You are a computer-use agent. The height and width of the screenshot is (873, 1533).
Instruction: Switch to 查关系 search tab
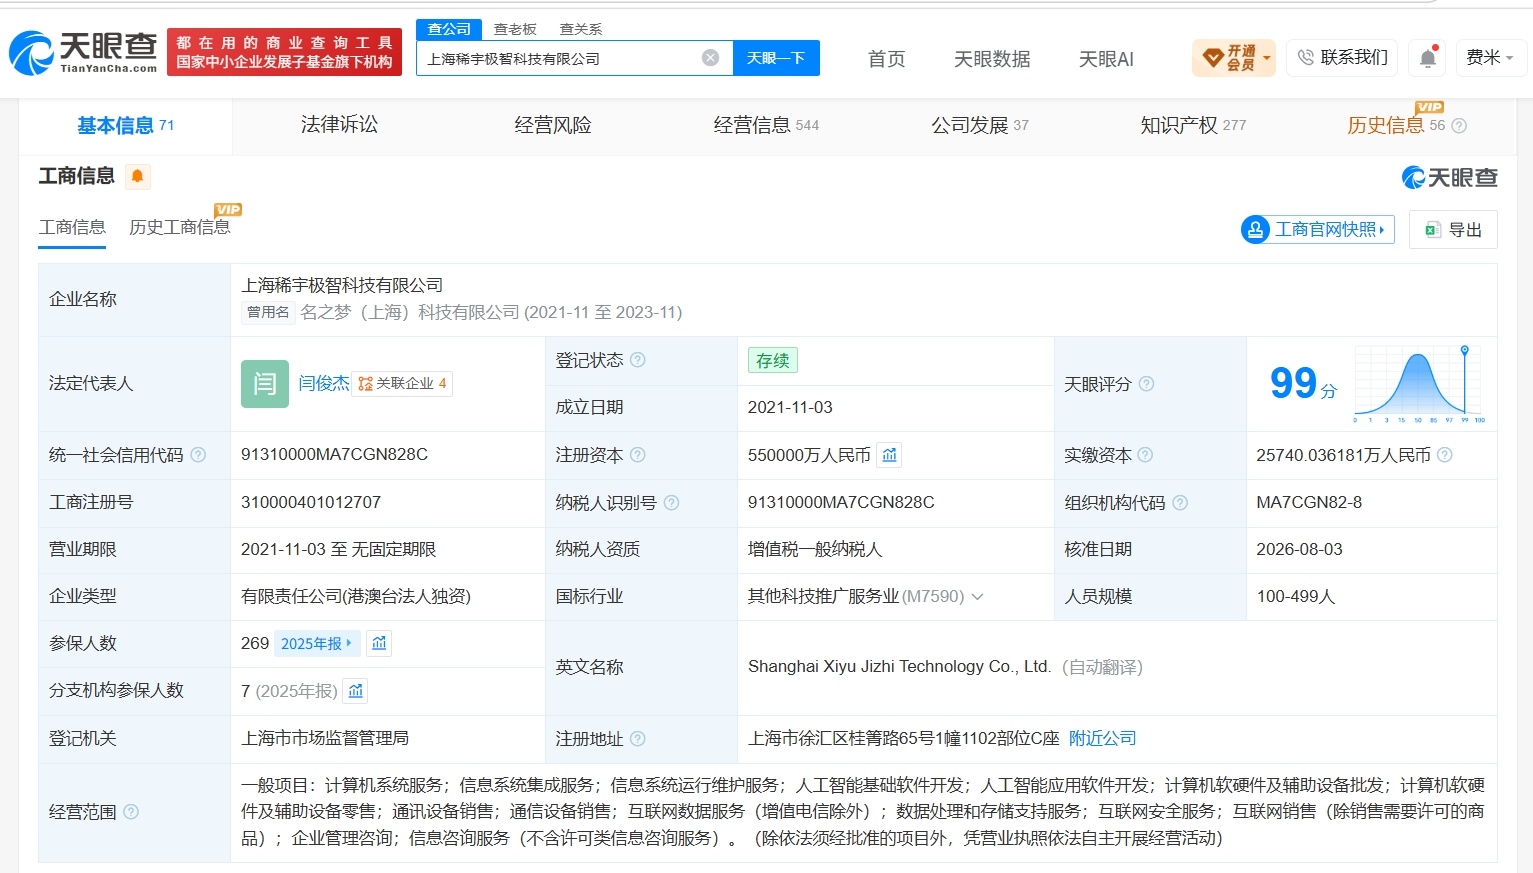point(581,29)
